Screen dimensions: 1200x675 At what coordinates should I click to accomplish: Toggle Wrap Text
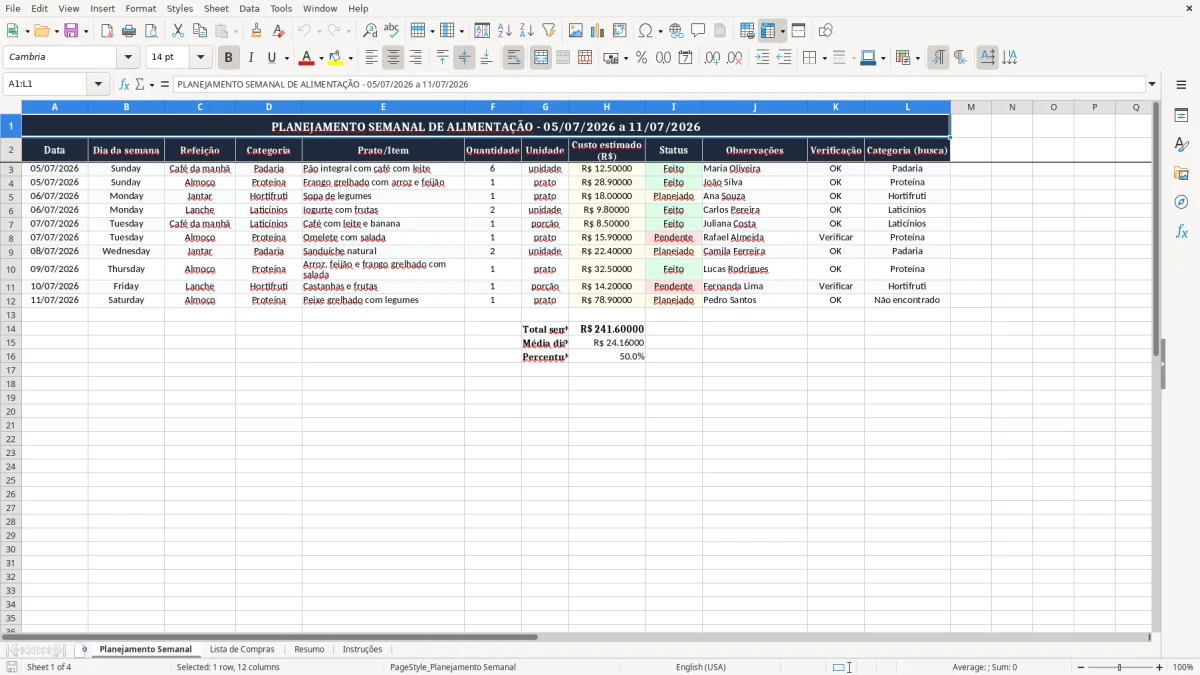point(513,58)
